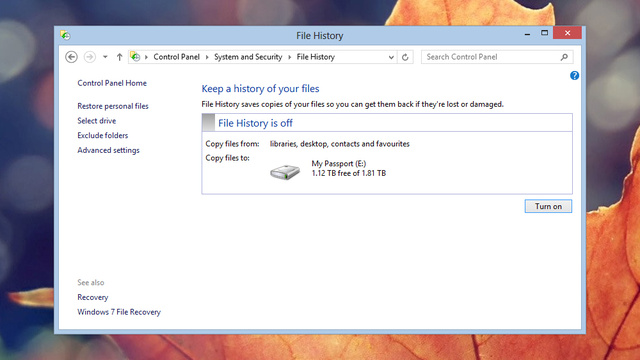Go up one level with Up arrow
This screenshot has width=640, height=360.
point(119,57)
